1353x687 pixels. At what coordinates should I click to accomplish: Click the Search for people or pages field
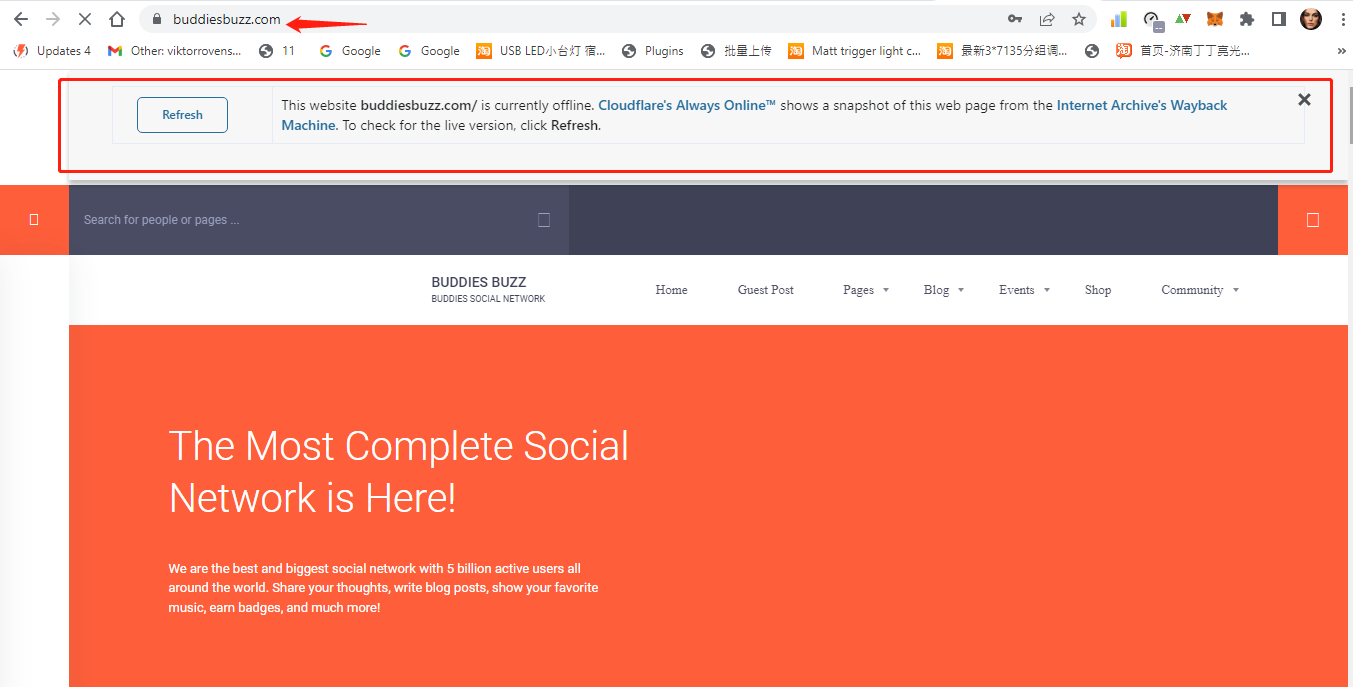[300, 220]
